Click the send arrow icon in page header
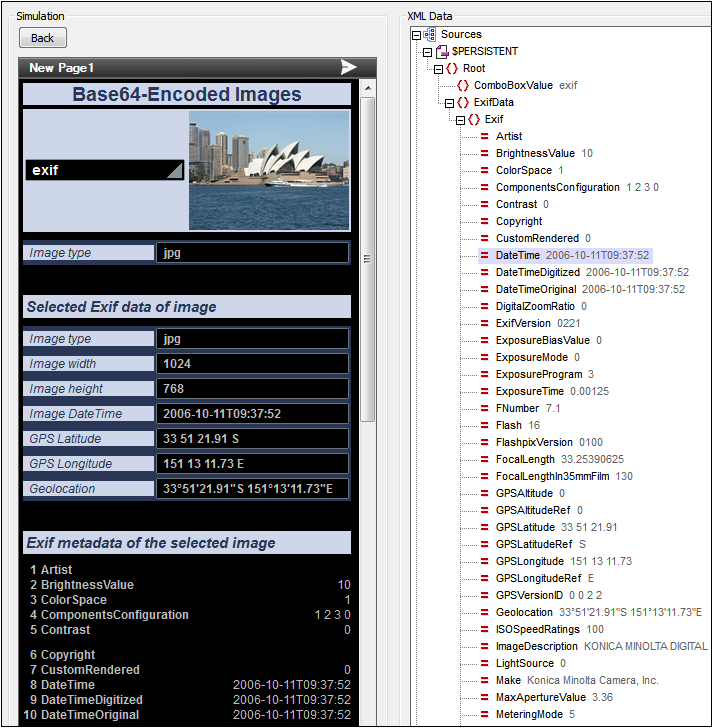713x728 pixels. coord(348,67)
